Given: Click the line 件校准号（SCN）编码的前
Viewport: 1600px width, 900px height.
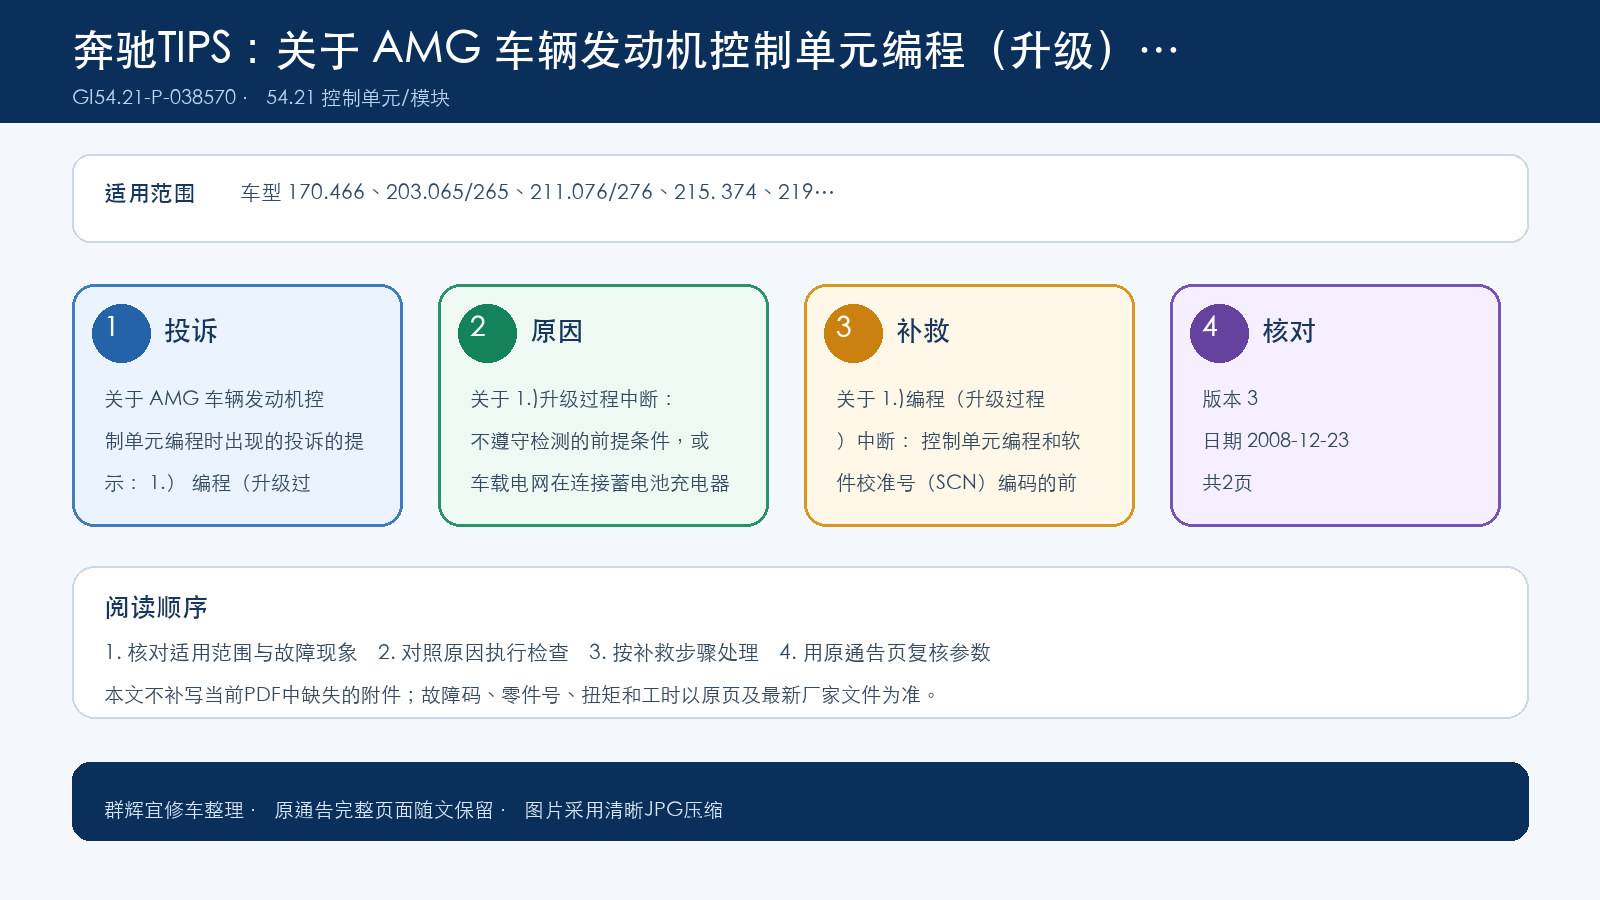Looking at the screenshot, I should click(x=957, y=483).
